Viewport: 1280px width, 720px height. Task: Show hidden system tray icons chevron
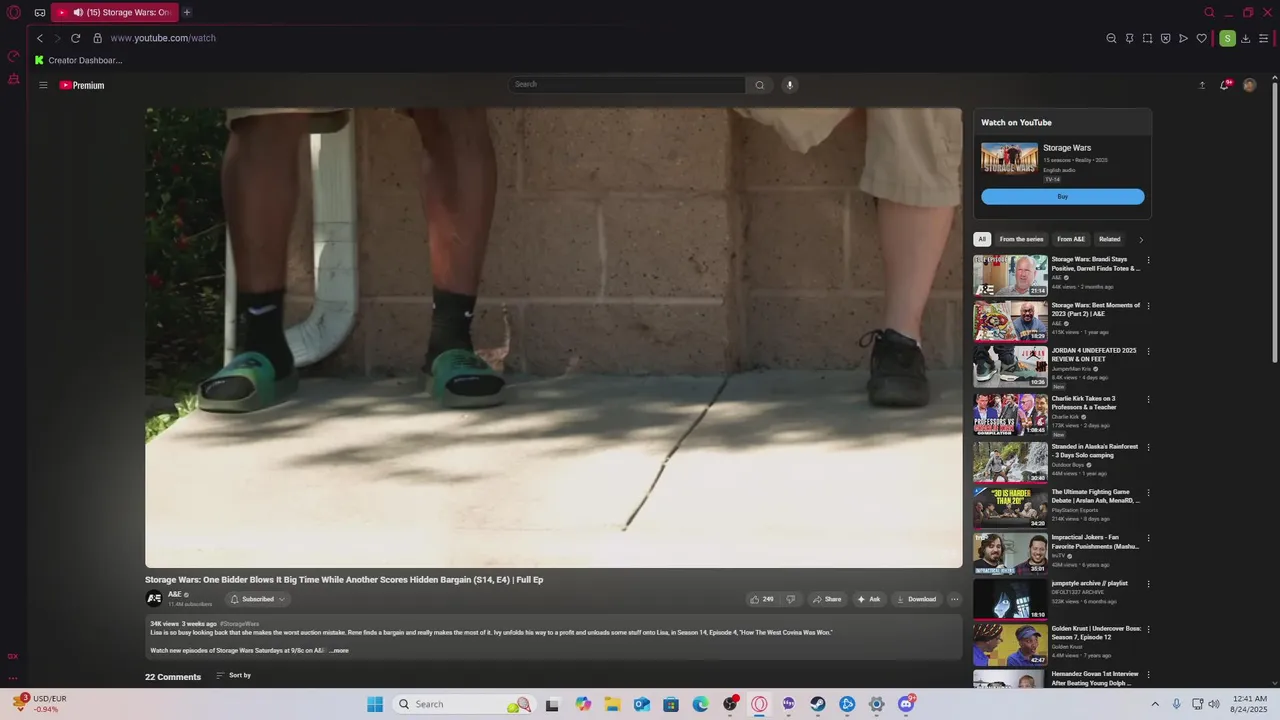point(1155,704)
